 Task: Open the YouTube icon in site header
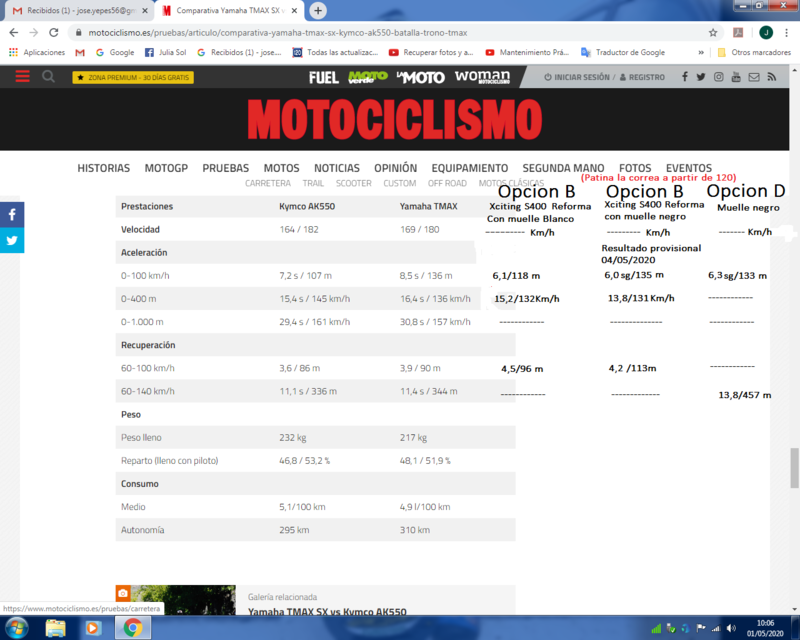pyautogui.click(x=736, y=77)
